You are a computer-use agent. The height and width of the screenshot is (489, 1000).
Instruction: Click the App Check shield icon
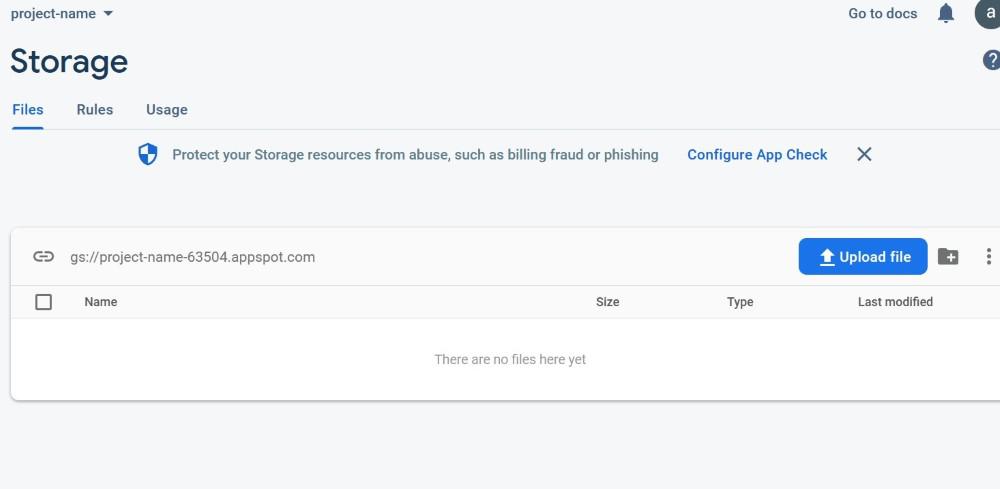click(148, 155)
